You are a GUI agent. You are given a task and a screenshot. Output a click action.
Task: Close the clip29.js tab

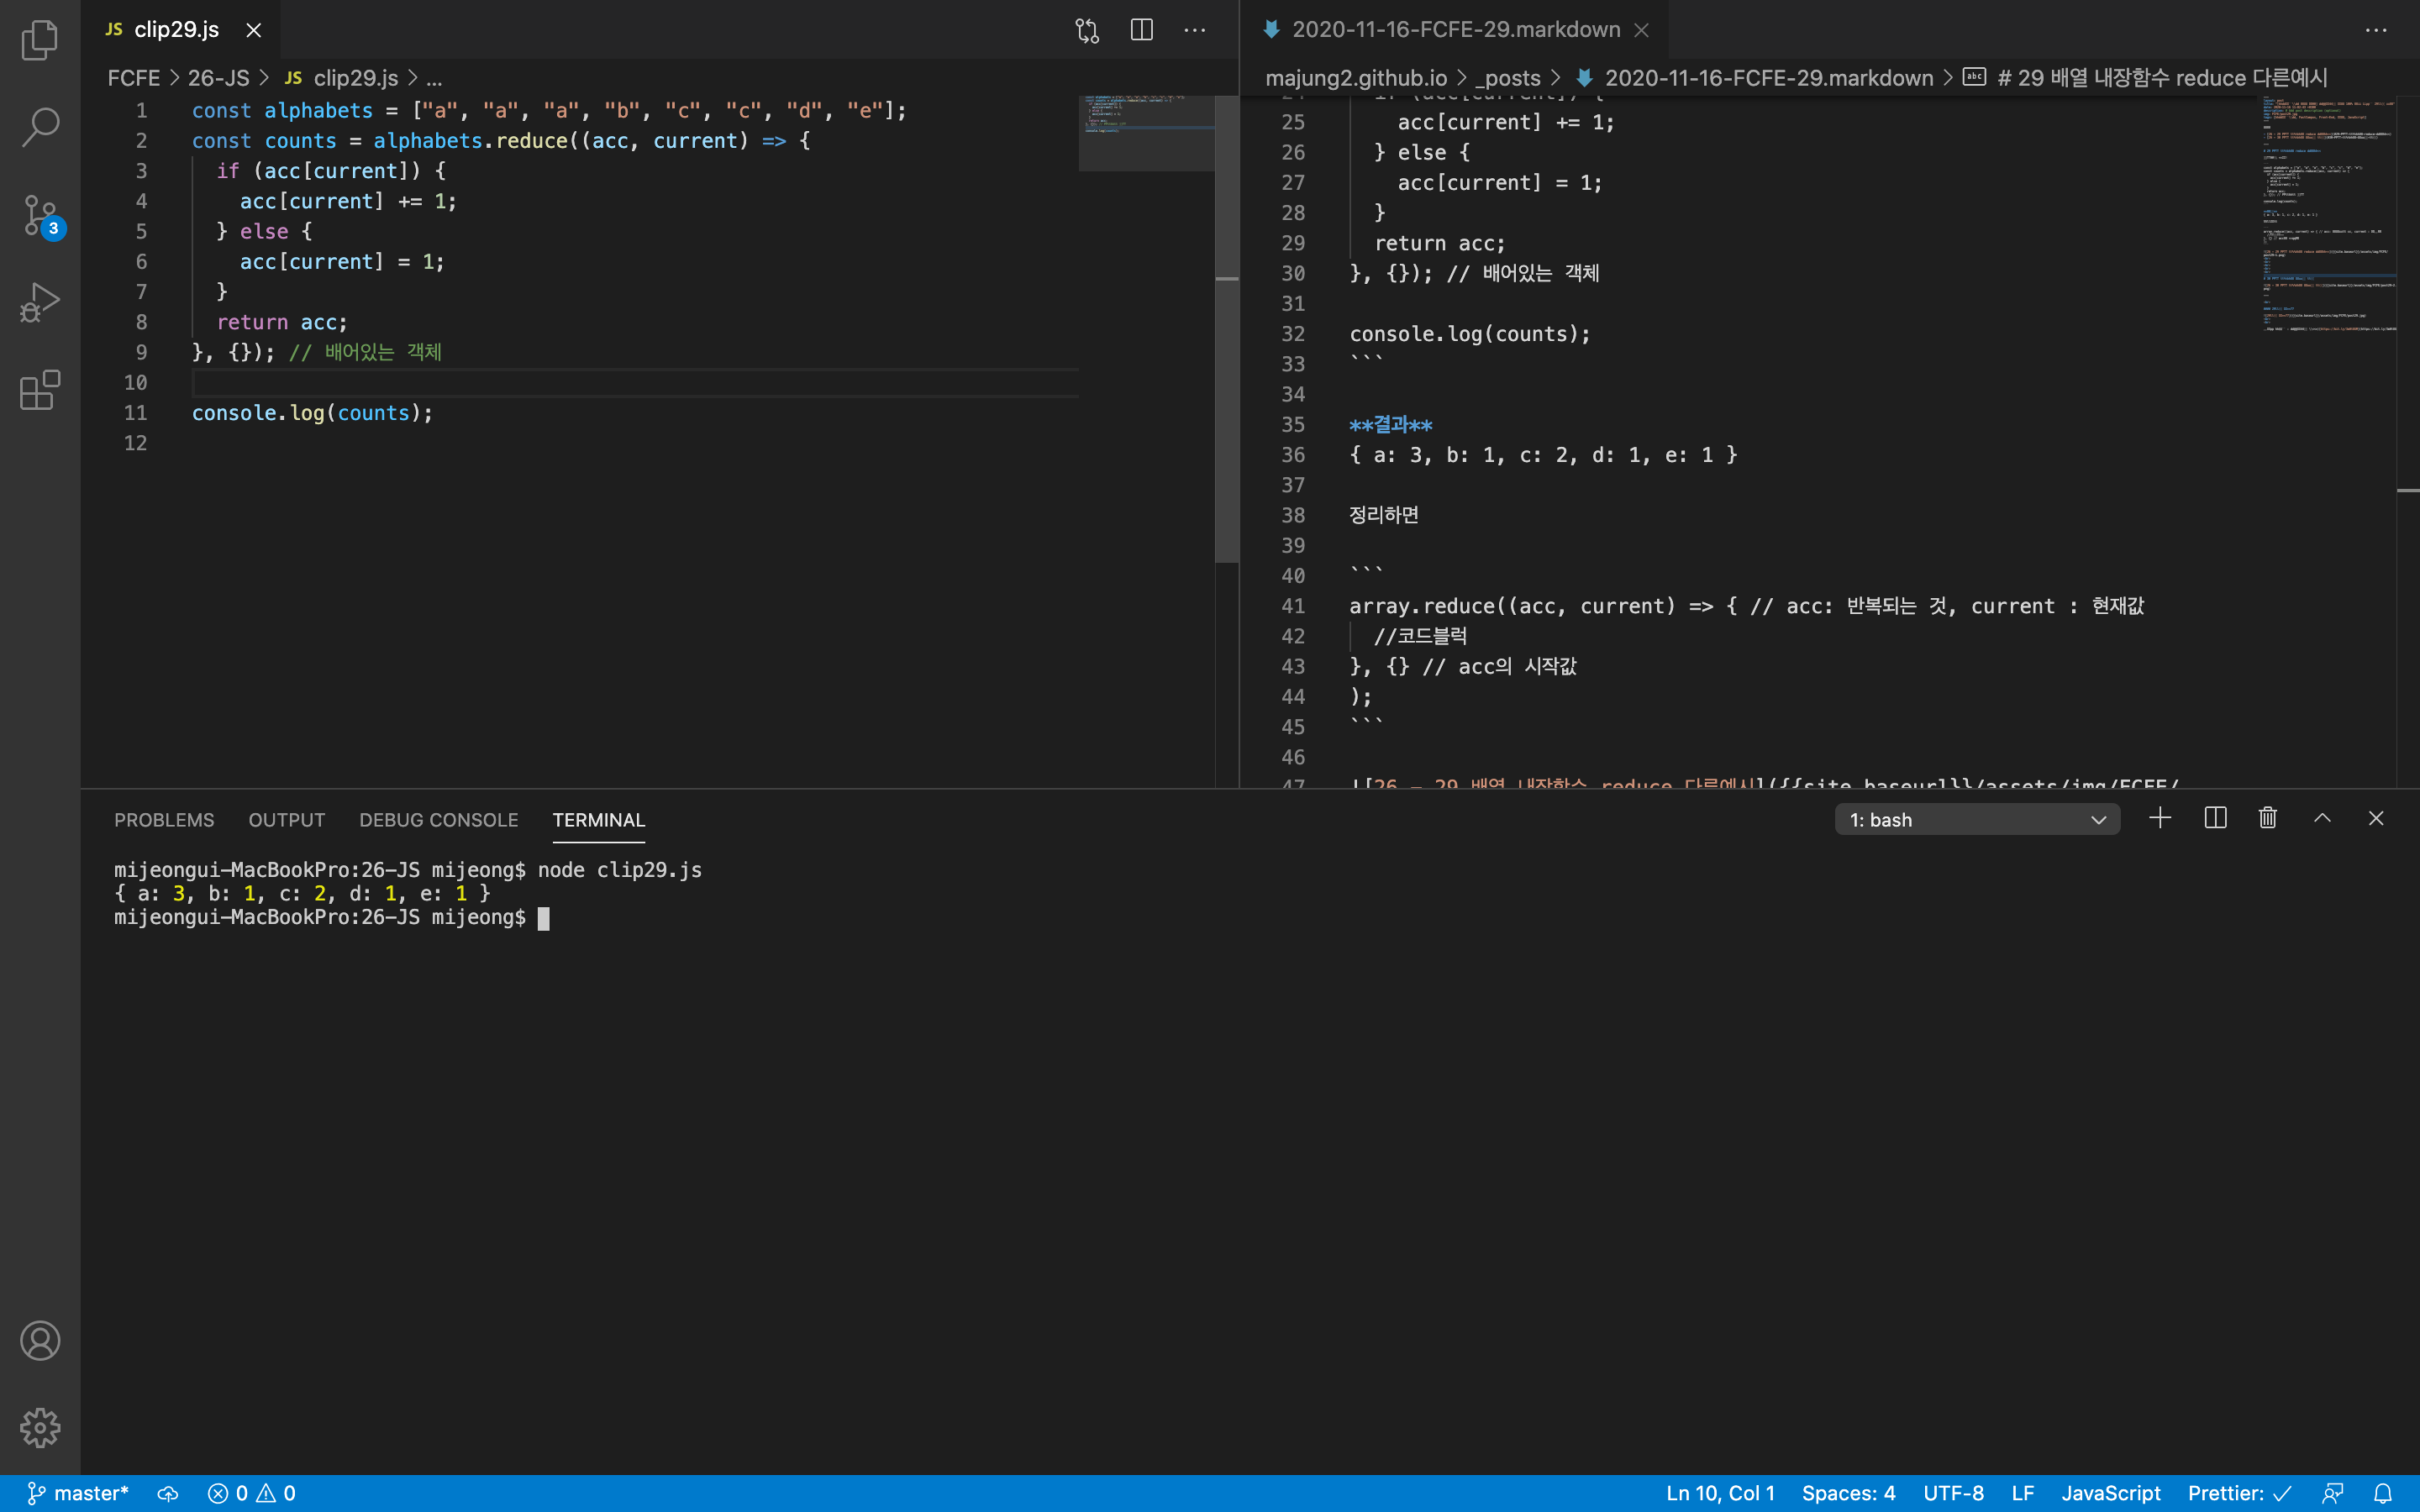(x=254, y=30)
